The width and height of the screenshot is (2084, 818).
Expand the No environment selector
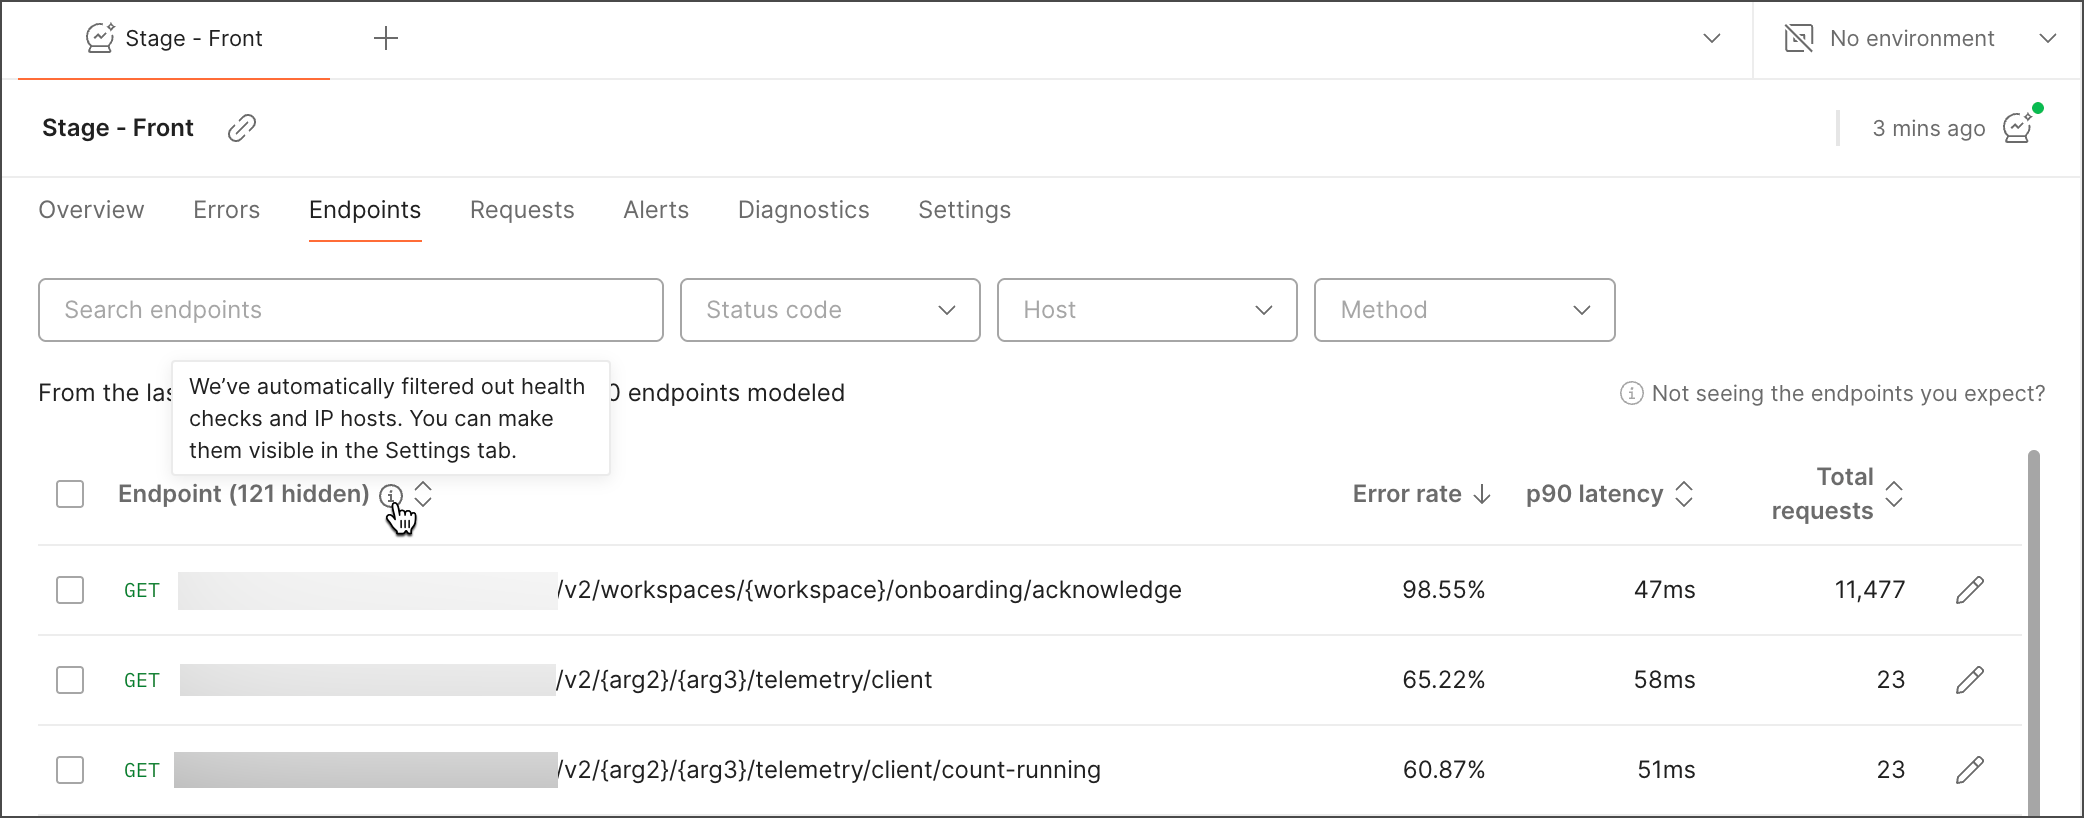[2048, 38]
